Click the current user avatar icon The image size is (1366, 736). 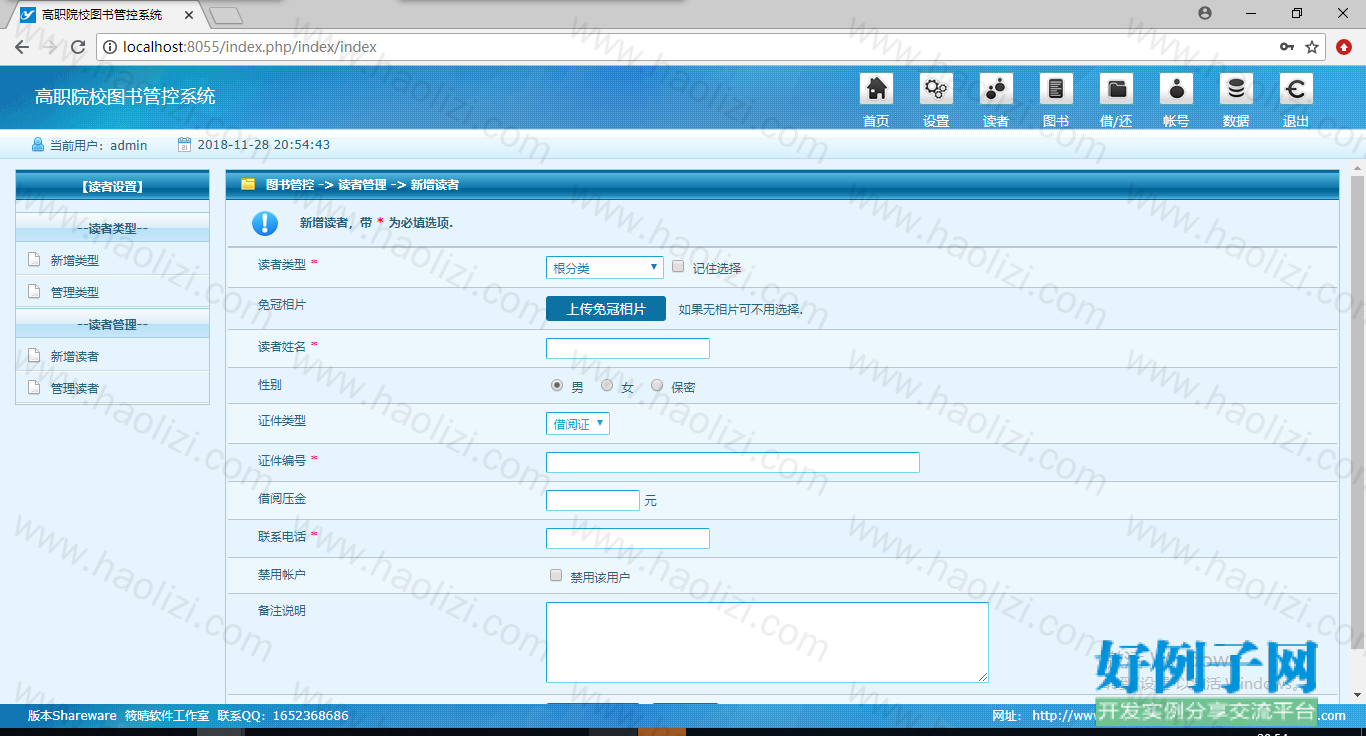tap(38, 145)
